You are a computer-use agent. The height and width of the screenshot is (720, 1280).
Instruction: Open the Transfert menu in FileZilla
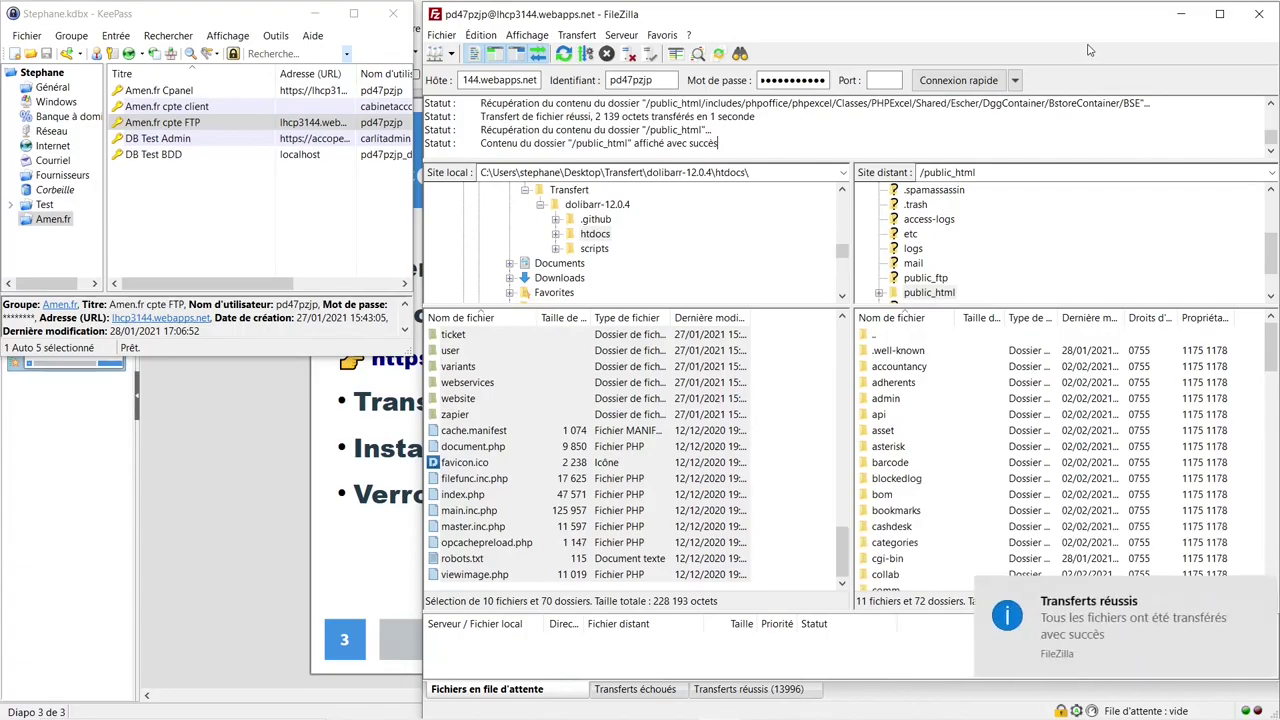click(576, 35)
